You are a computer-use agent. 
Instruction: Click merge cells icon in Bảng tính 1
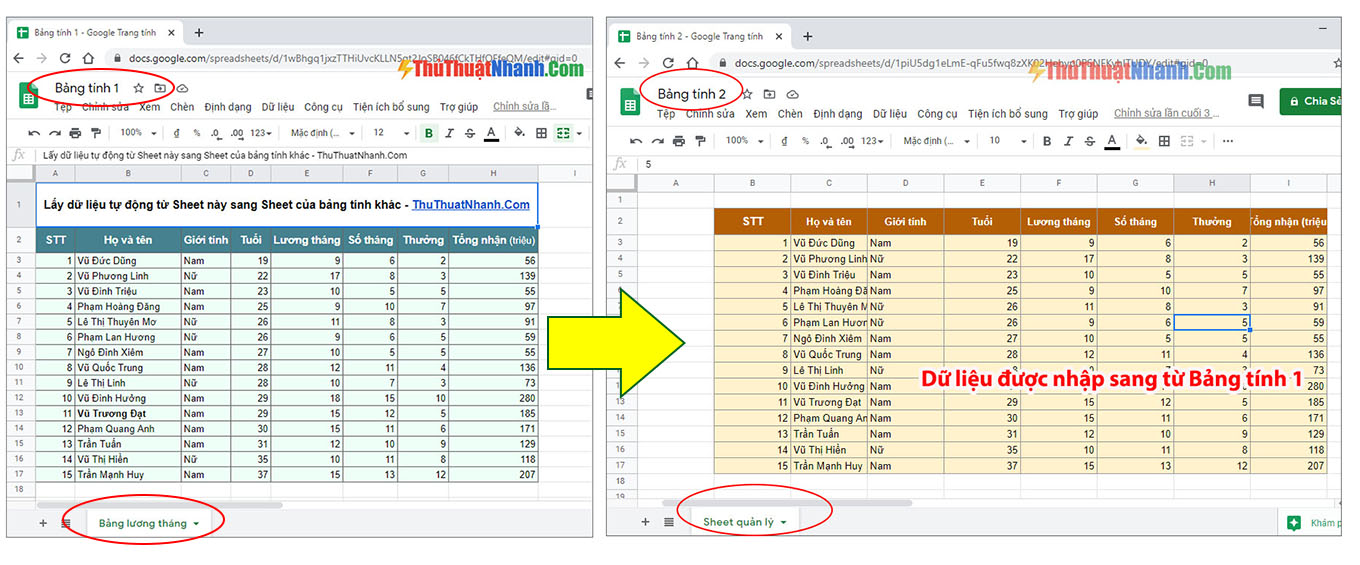(x=562, y=133)
